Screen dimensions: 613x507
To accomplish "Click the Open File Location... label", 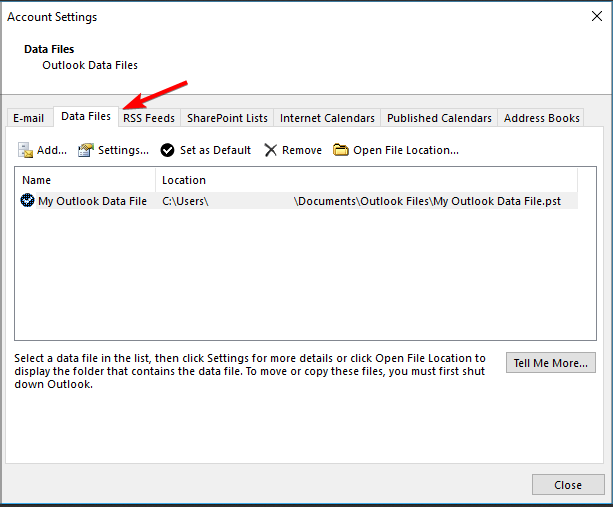I will click(406, 150).
